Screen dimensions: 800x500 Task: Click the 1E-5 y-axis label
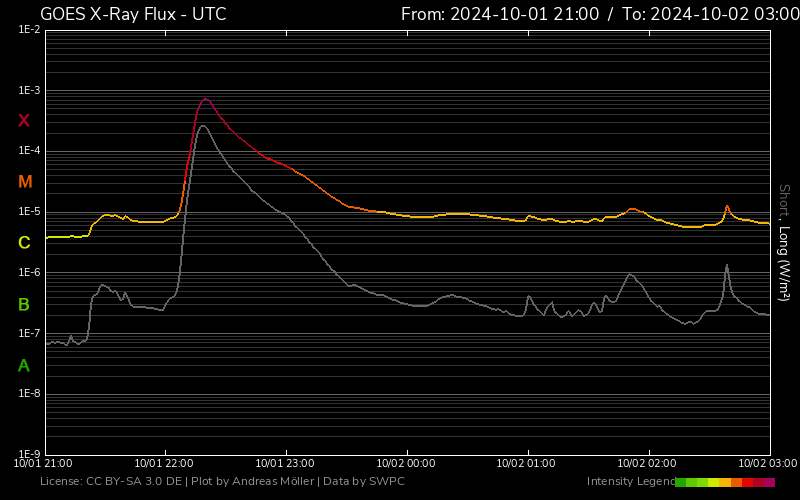click(x=29, y=211)
